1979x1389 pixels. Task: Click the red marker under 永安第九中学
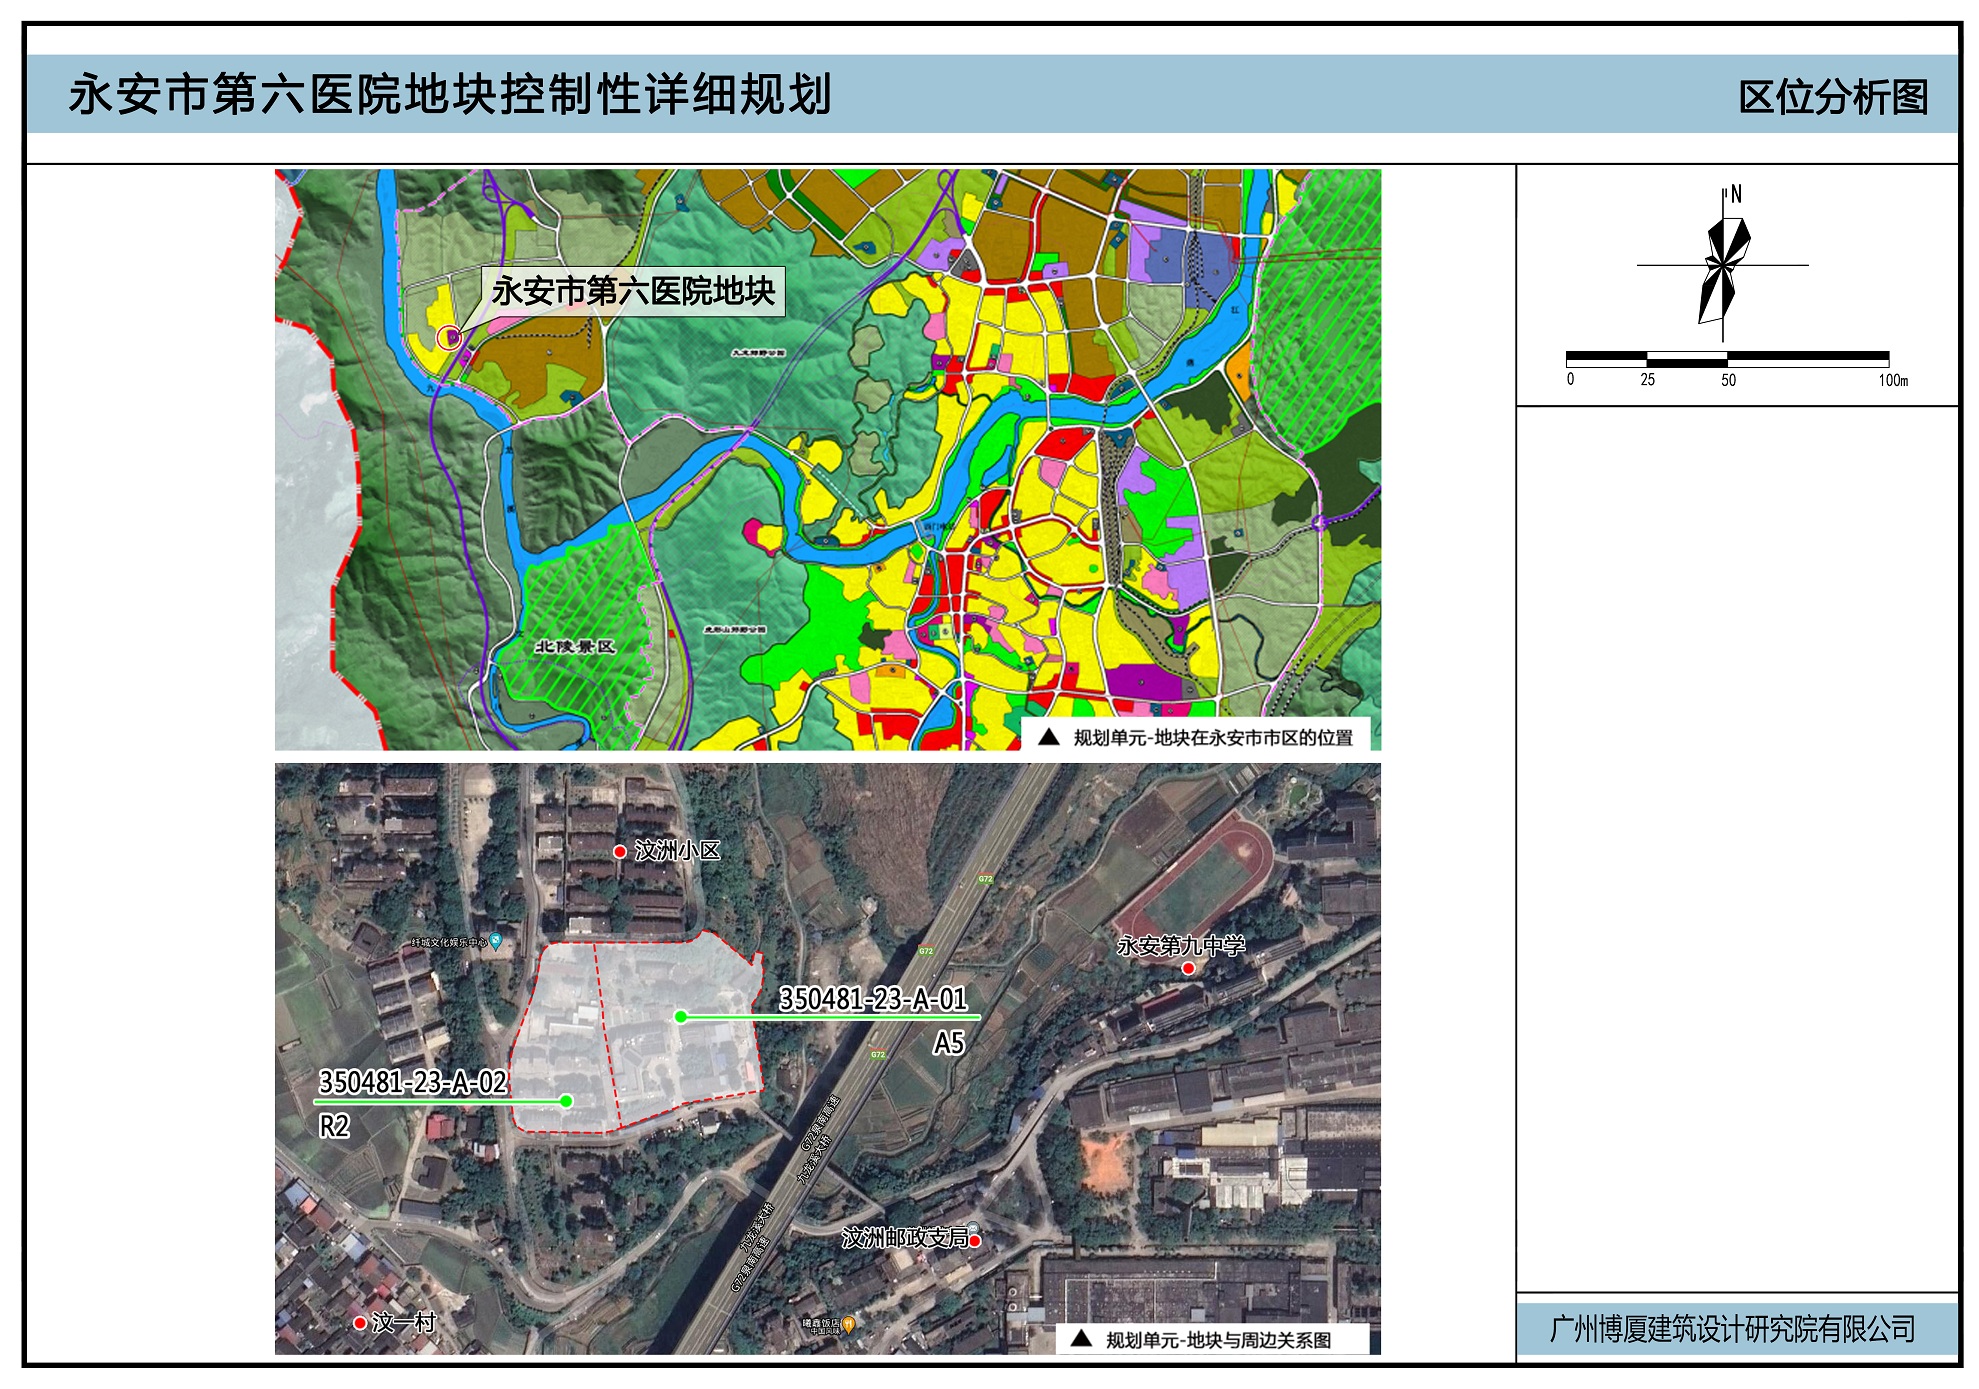pyautogui.click(x=1188, y=968)
